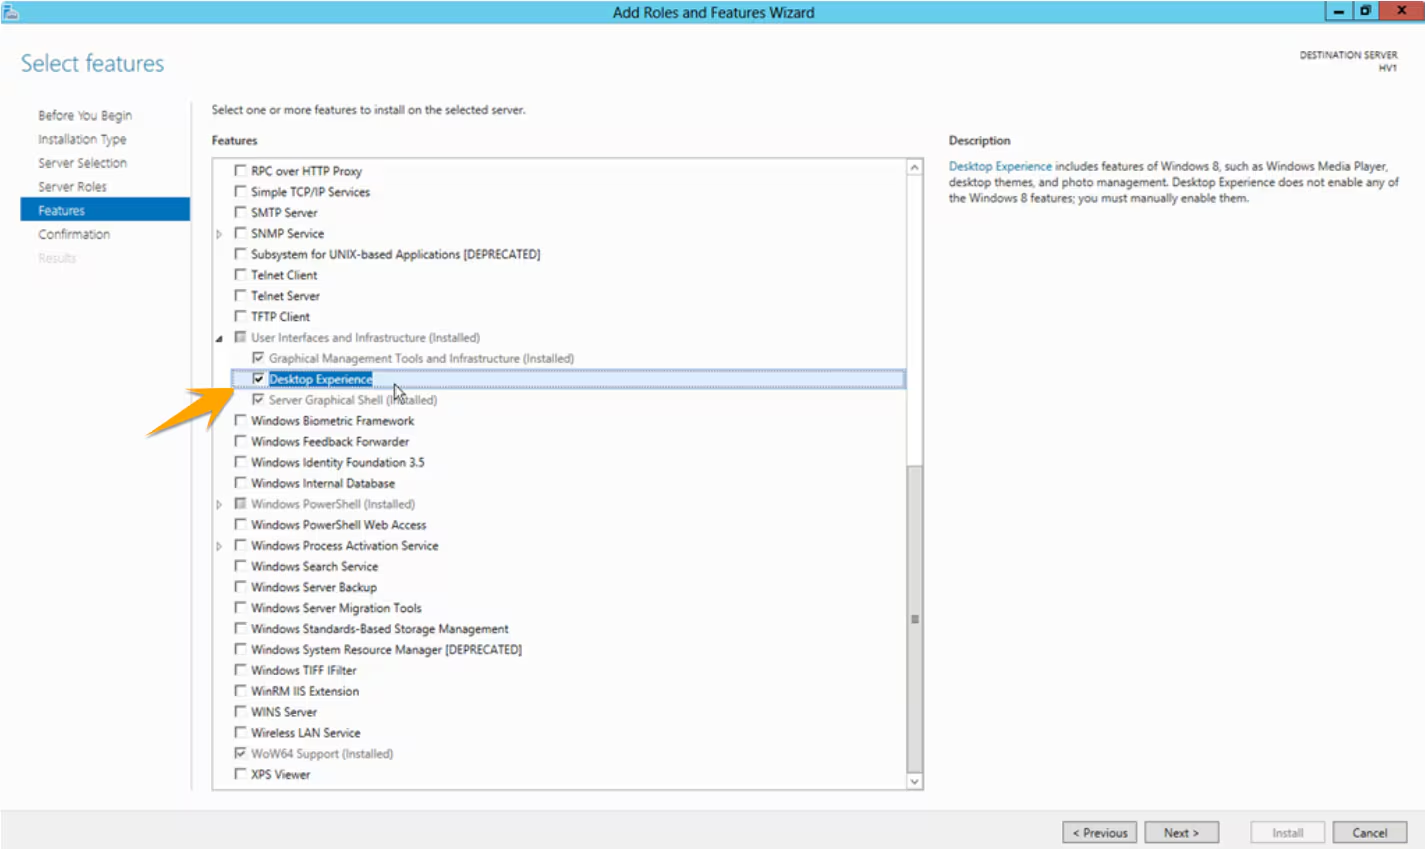This screenshot has width=1425, height=849.
Task: Cancel the Add Roles wizard
Action: point(1369,833)
